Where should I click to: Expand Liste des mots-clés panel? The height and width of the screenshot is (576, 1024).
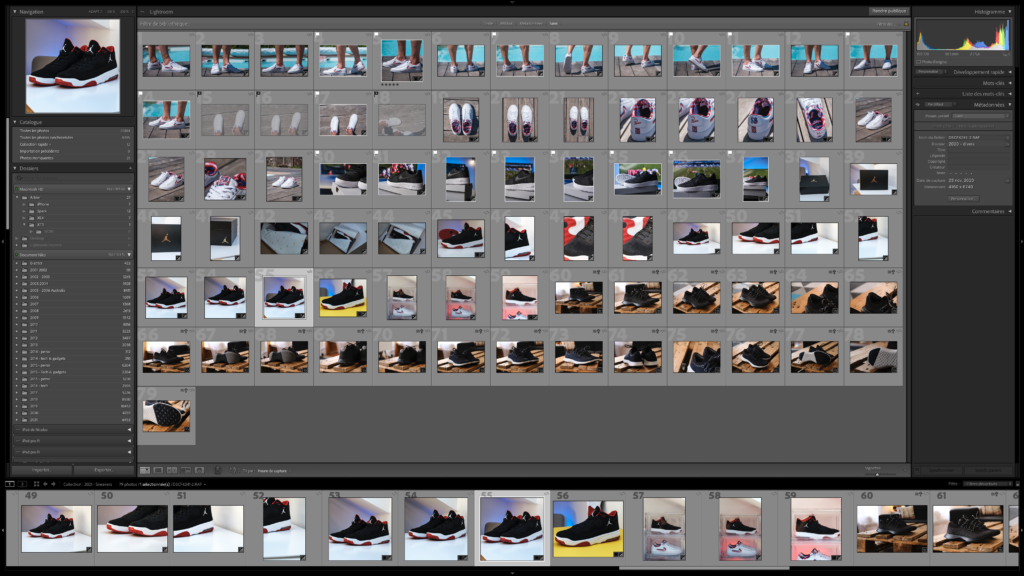tap(1010, 94)
